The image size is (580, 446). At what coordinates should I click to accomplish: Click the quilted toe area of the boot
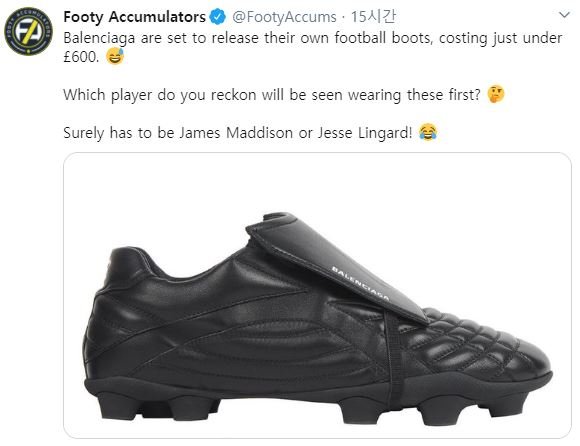tap(481, 342)
